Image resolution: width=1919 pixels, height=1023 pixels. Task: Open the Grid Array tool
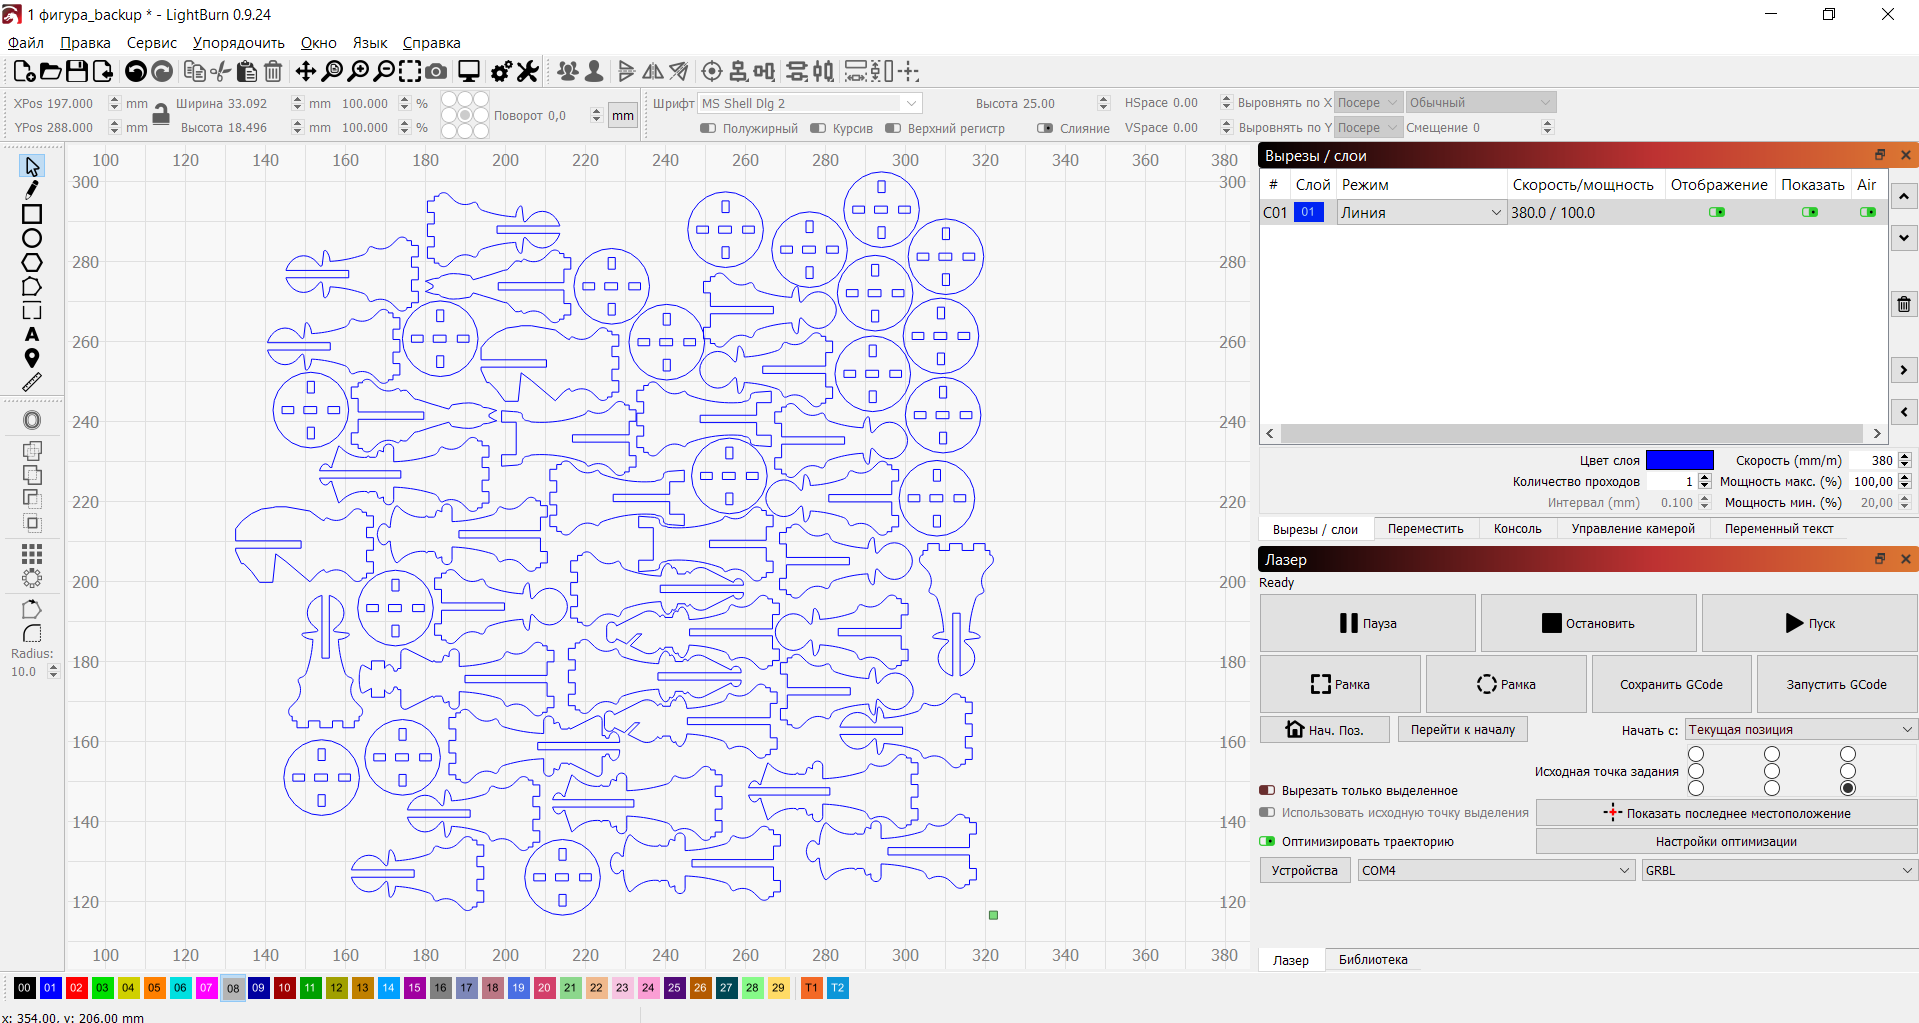pyautogui.click(x=32, y=554)
